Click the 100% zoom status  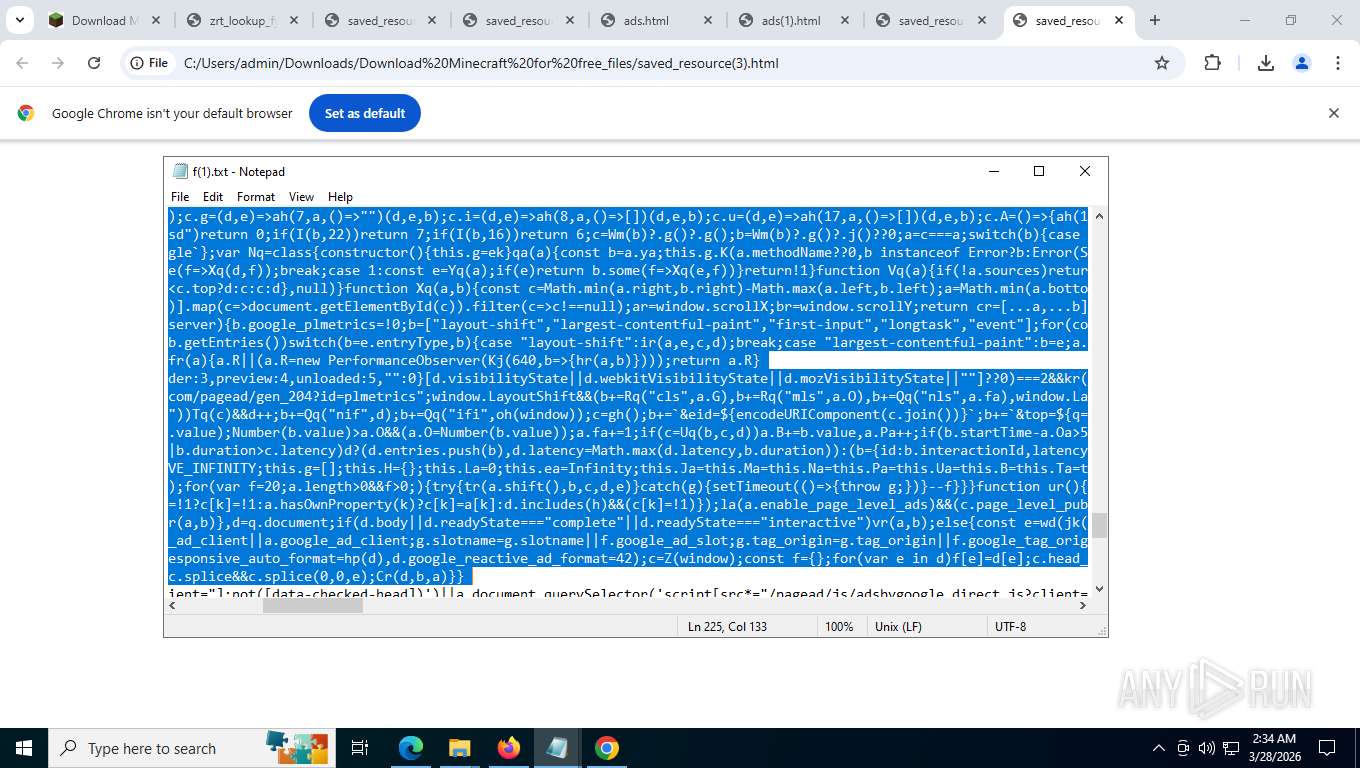click(x=839, y=627)
